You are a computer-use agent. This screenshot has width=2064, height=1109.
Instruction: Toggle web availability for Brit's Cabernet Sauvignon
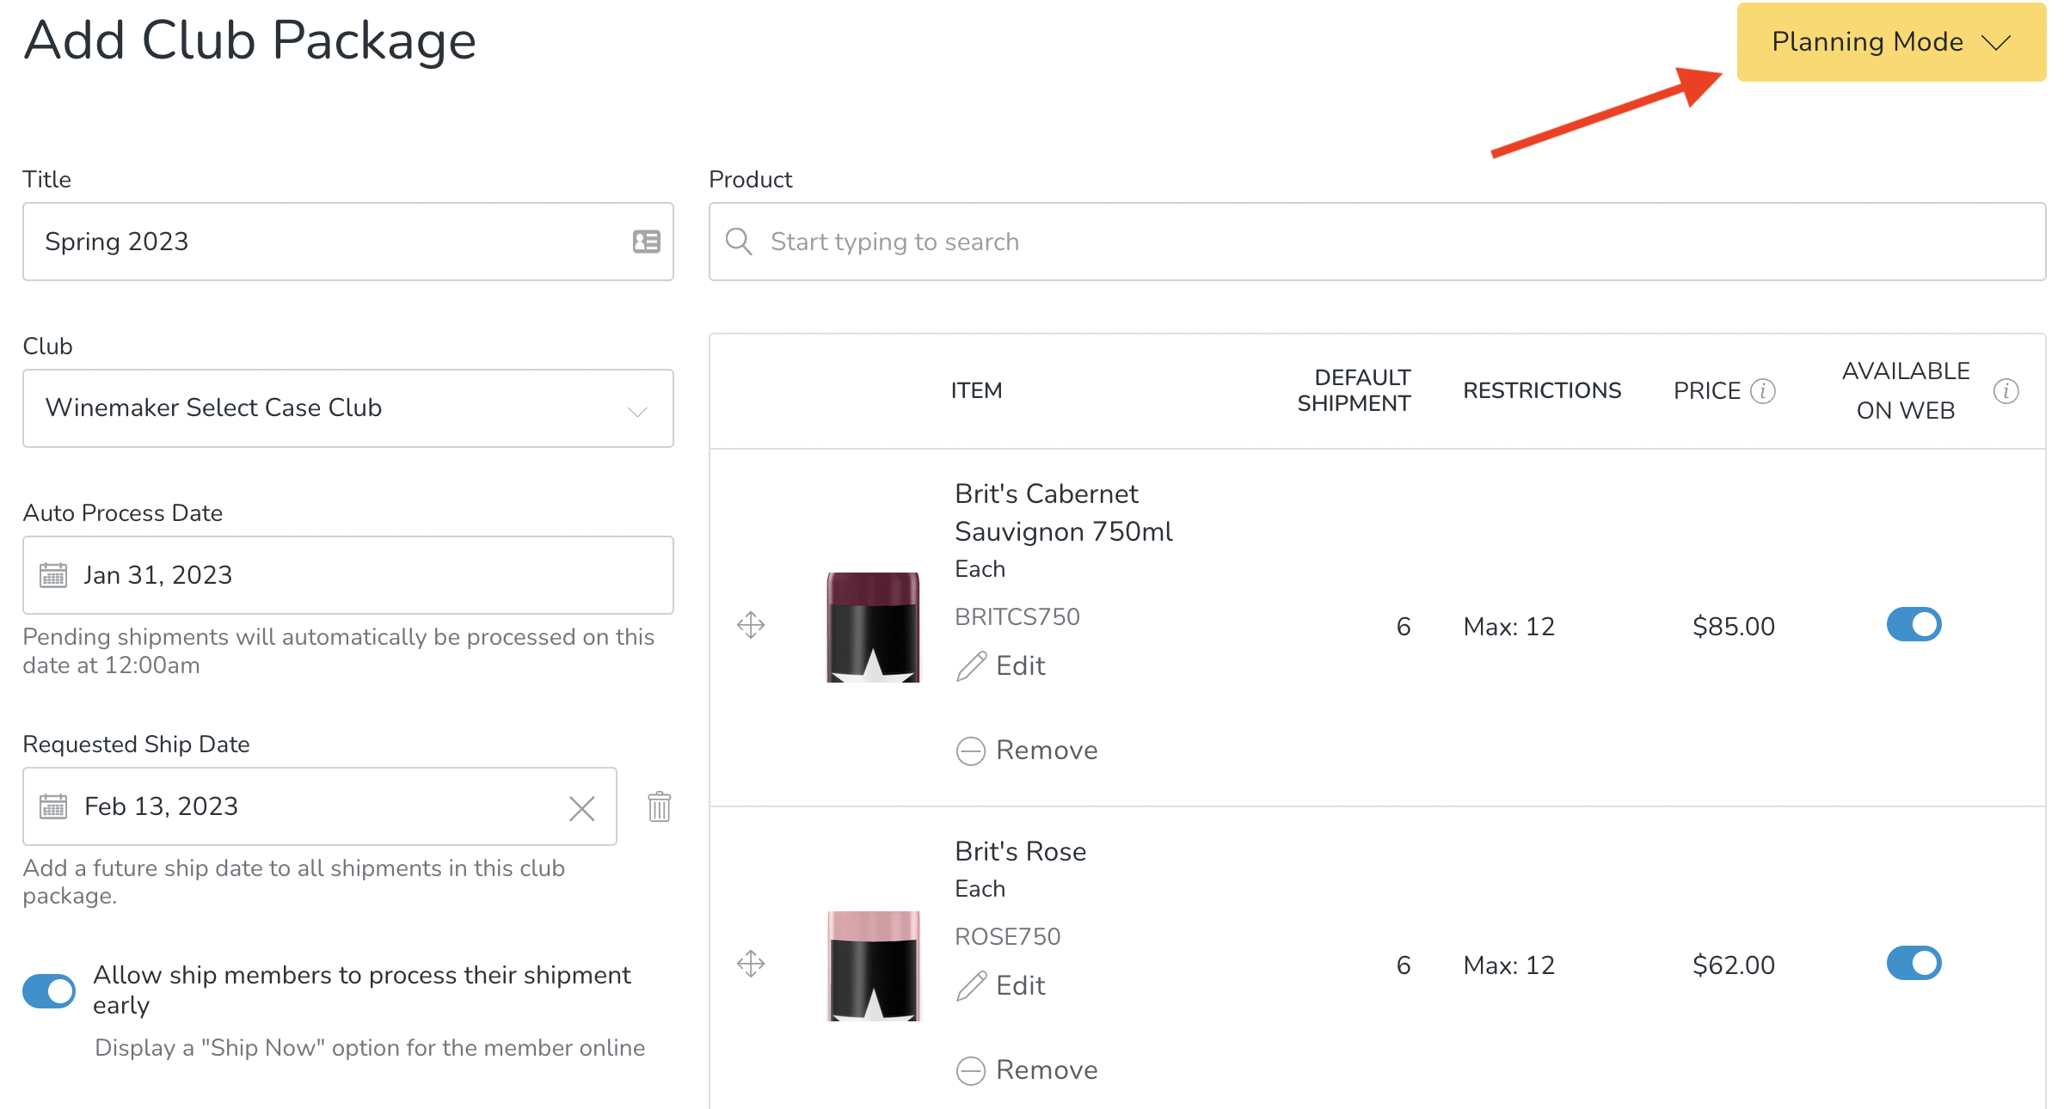coord(1913,625)
